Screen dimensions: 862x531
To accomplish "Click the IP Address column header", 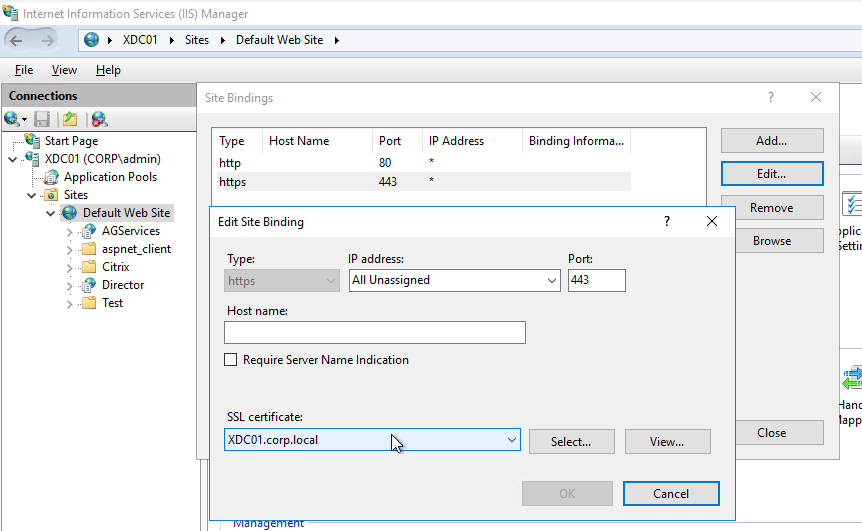I will [x=472, y=141].
